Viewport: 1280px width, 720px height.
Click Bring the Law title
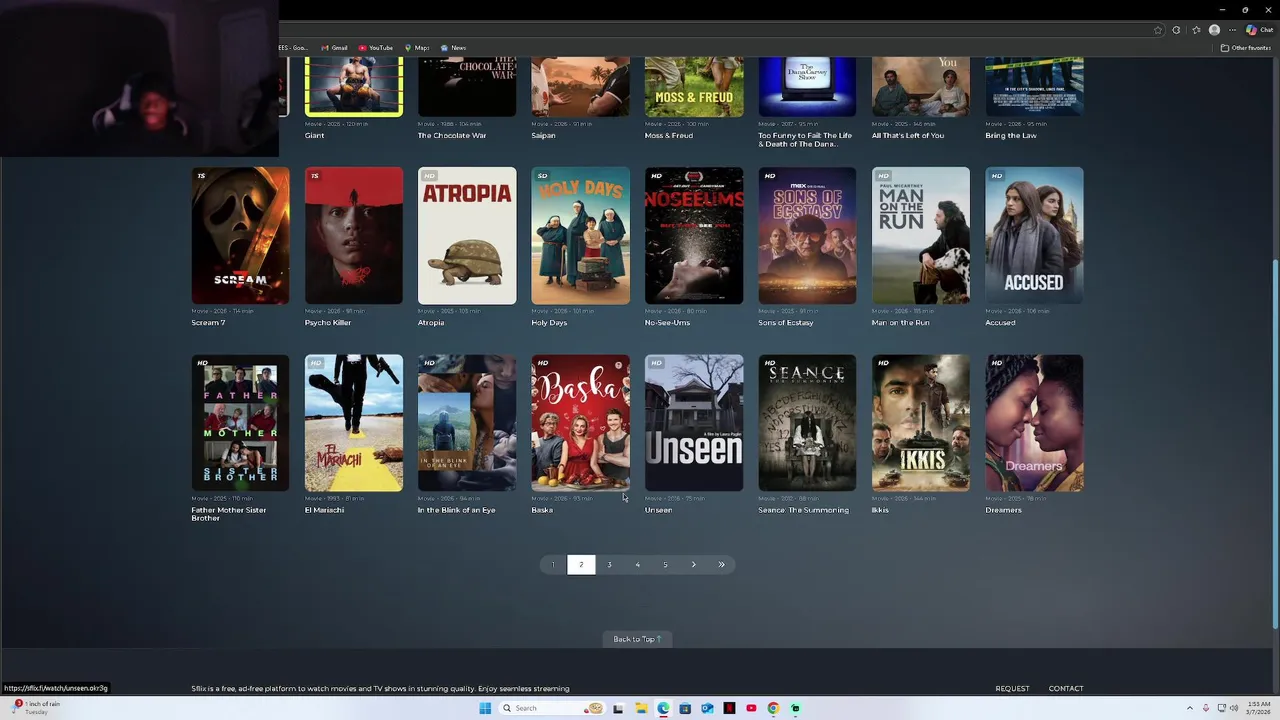[x=1011, y=136]
